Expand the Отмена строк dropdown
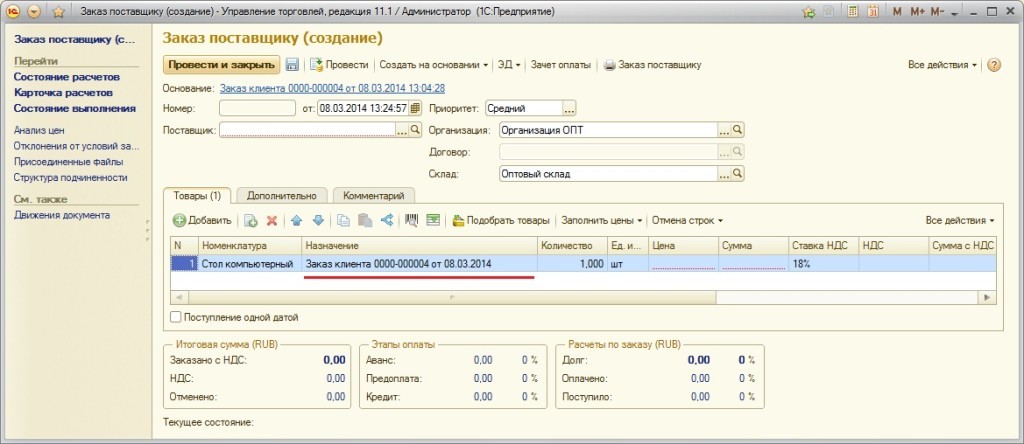The height and width of the screenshot is (444, 1024). tap(687, 221)
